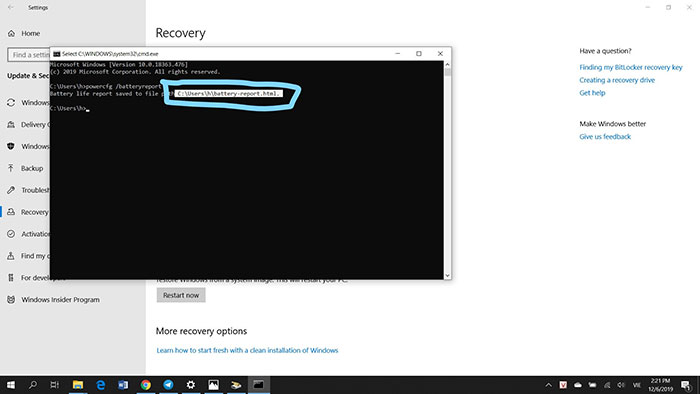The image size is (700, 394).
Task: Open Windows Security section
Action: coord(28,146)
